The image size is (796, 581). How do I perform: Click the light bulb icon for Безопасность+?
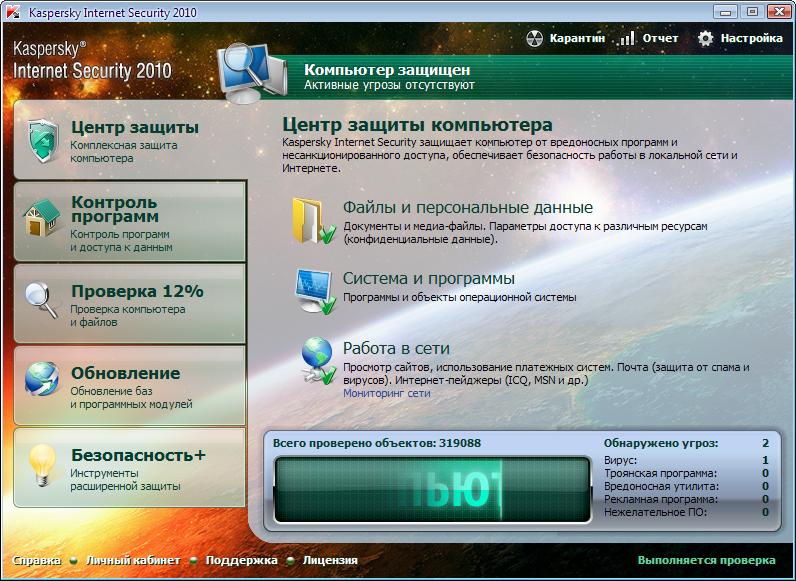tap(42, 465)
